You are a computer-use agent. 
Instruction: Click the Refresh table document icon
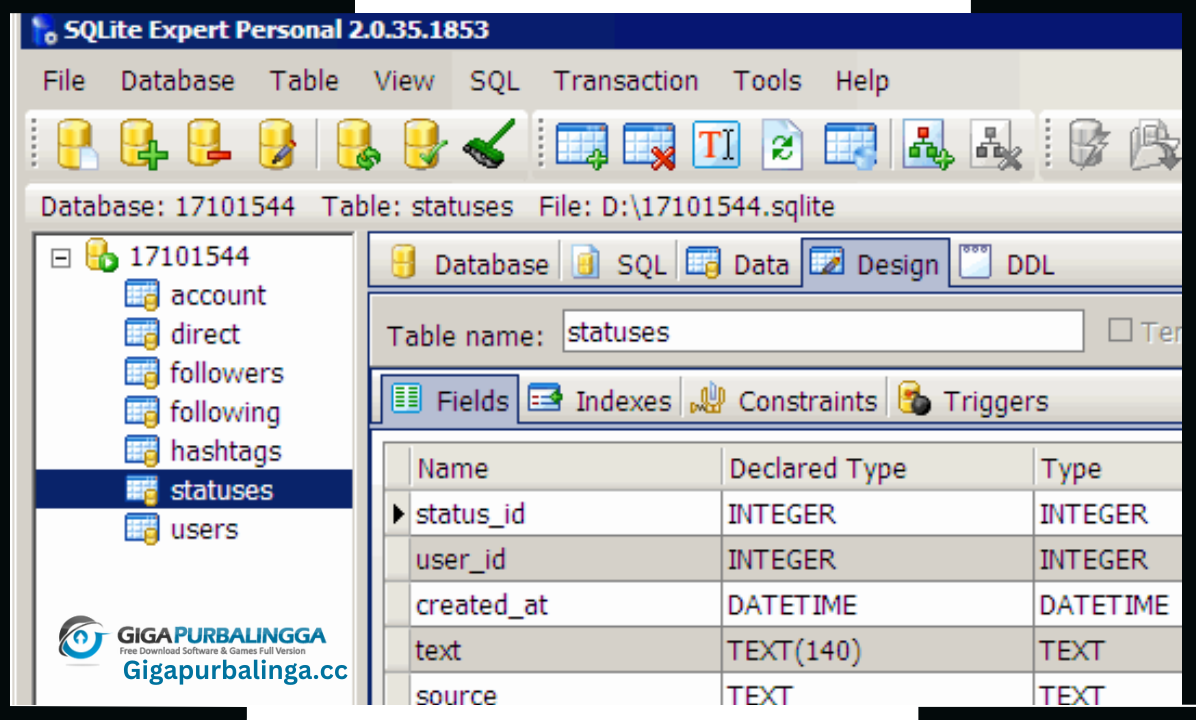(x=783, y=146)
